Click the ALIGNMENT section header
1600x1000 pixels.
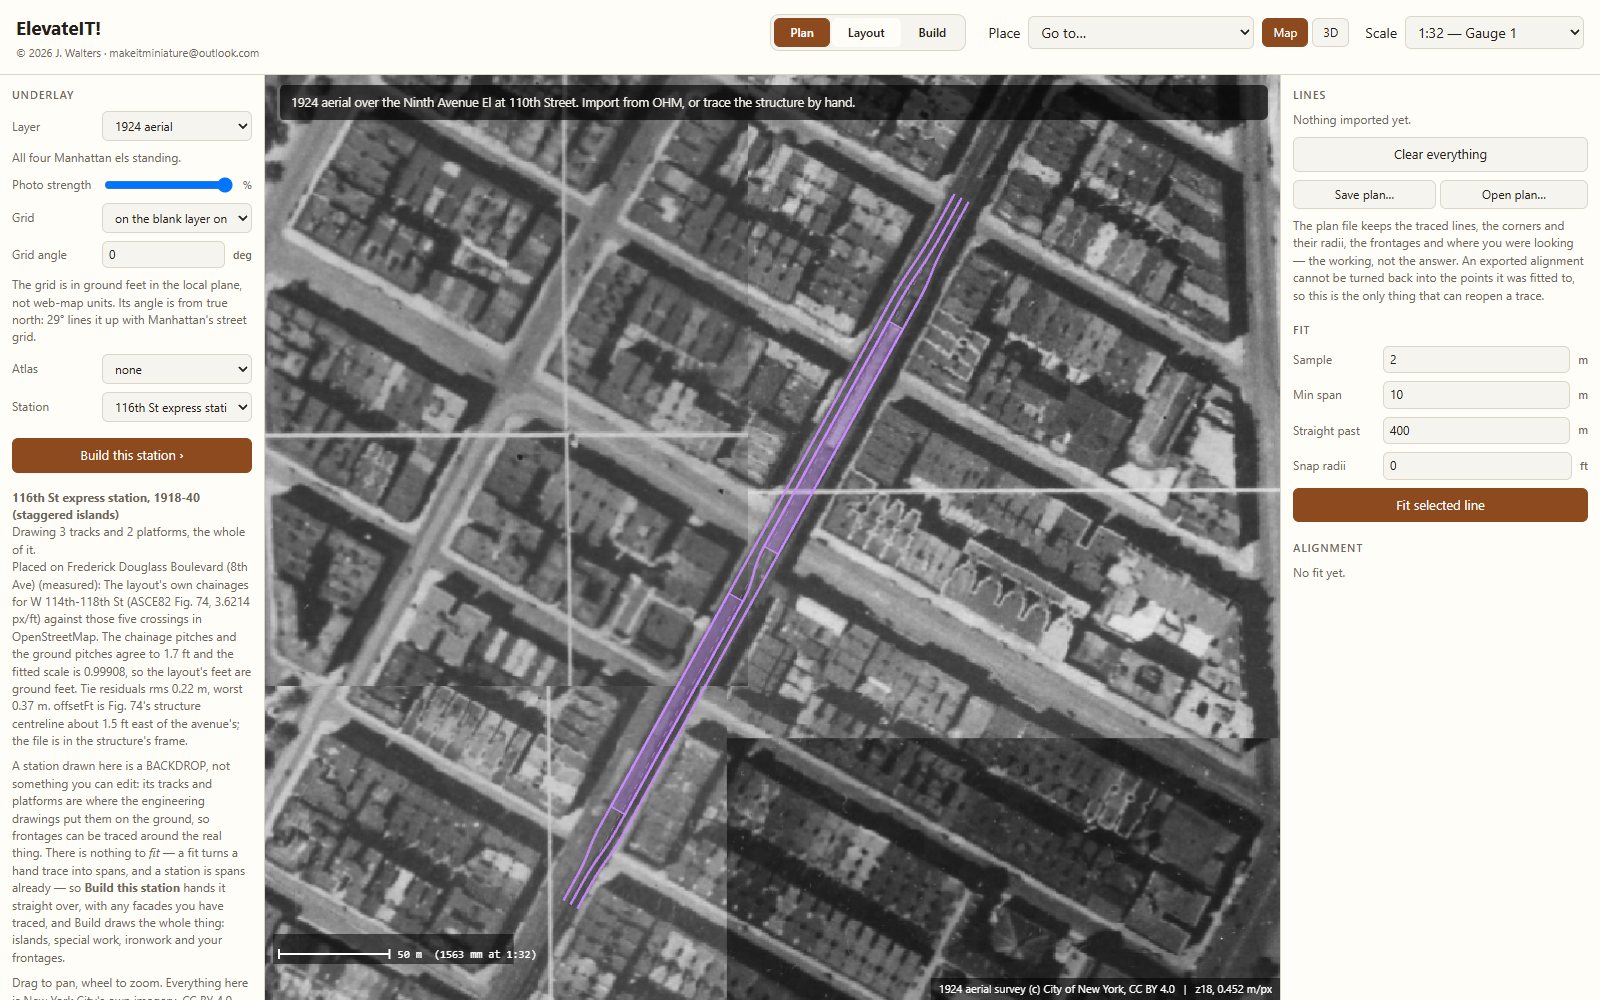coord(1328,548)
